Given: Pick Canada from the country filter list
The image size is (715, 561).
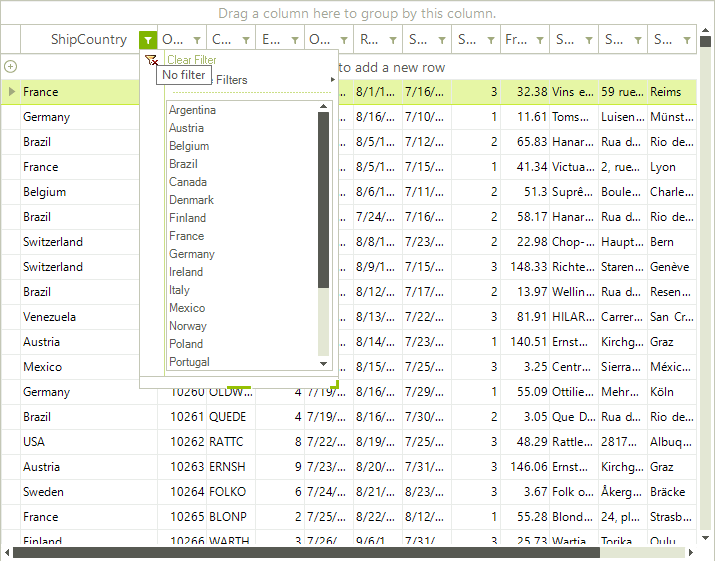Looking at the screenshot, I should pyautogui.click(x=188, y=182).
